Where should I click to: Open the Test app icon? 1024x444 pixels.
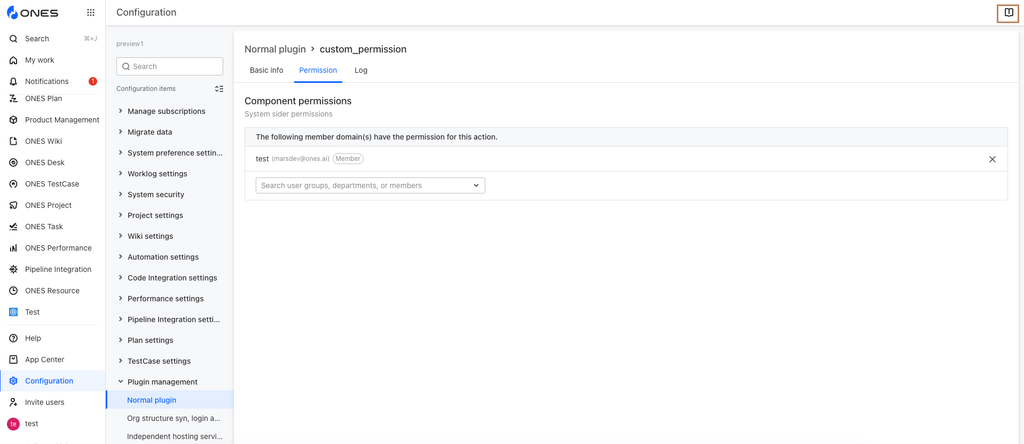[x=13, y=312]
